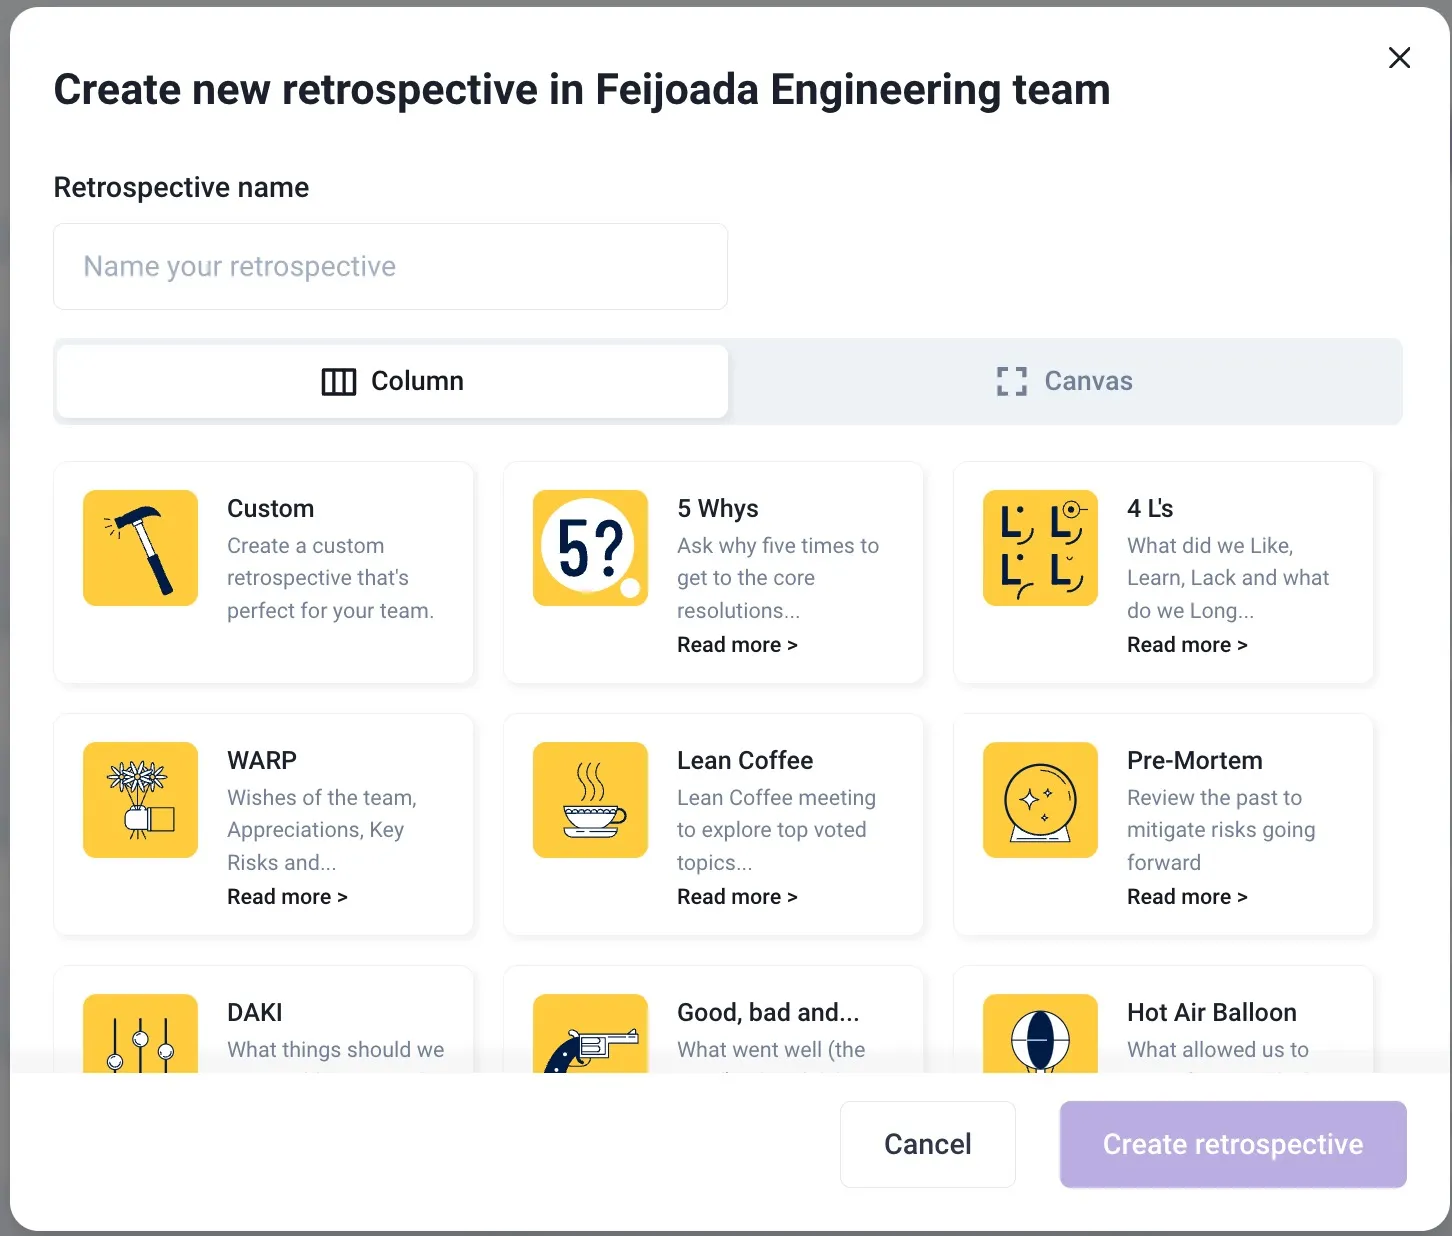Click the expand-corners icon beside Canvas

(1010, 381)
